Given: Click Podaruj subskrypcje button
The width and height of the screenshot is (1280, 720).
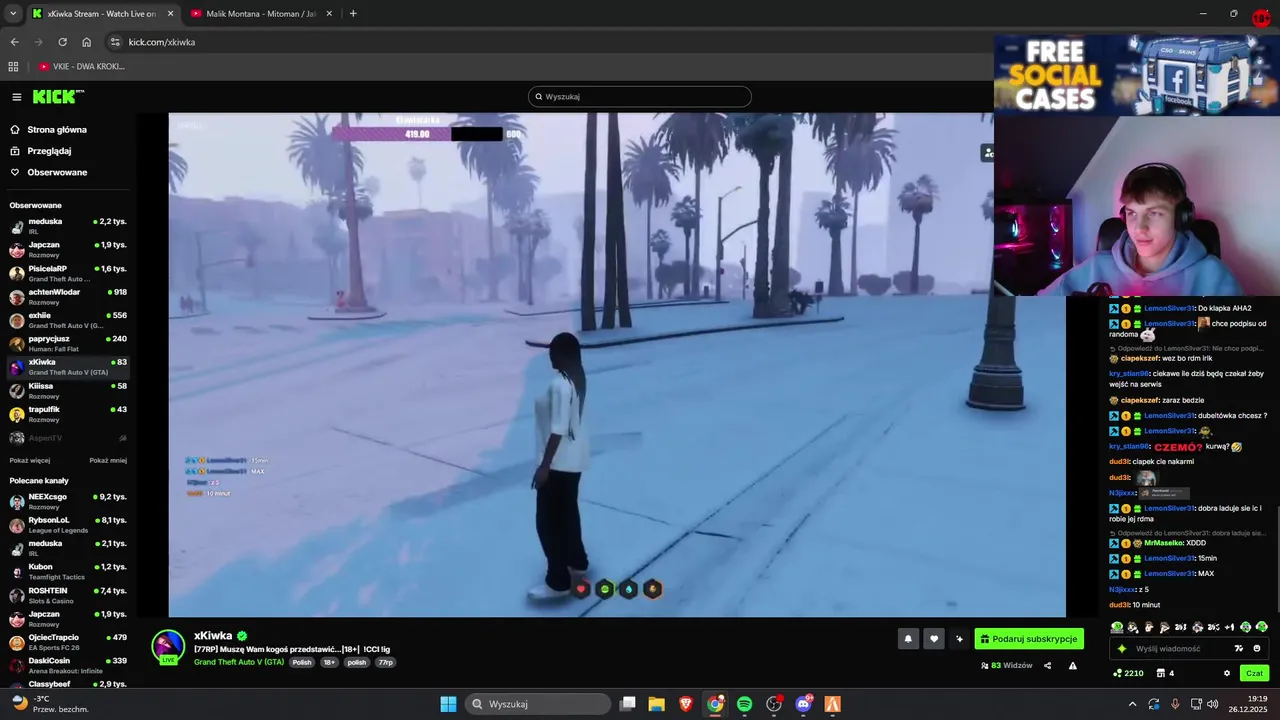Looking at the screenshot, I should pyautogui.click(x=1029, y=639).
